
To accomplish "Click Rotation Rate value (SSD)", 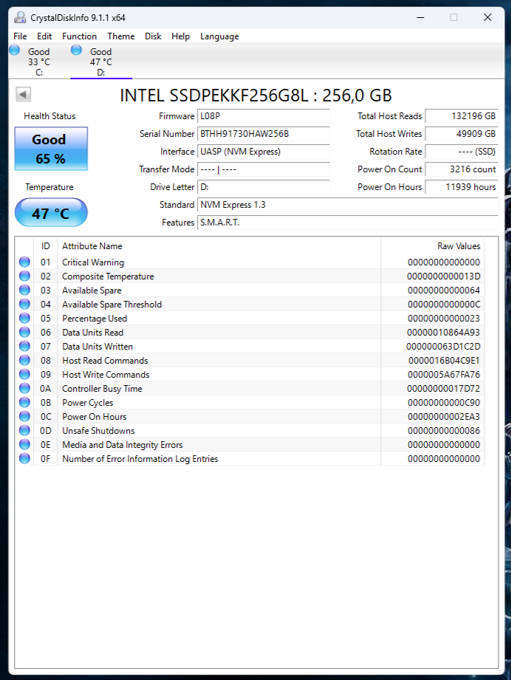I will (462, 152).
